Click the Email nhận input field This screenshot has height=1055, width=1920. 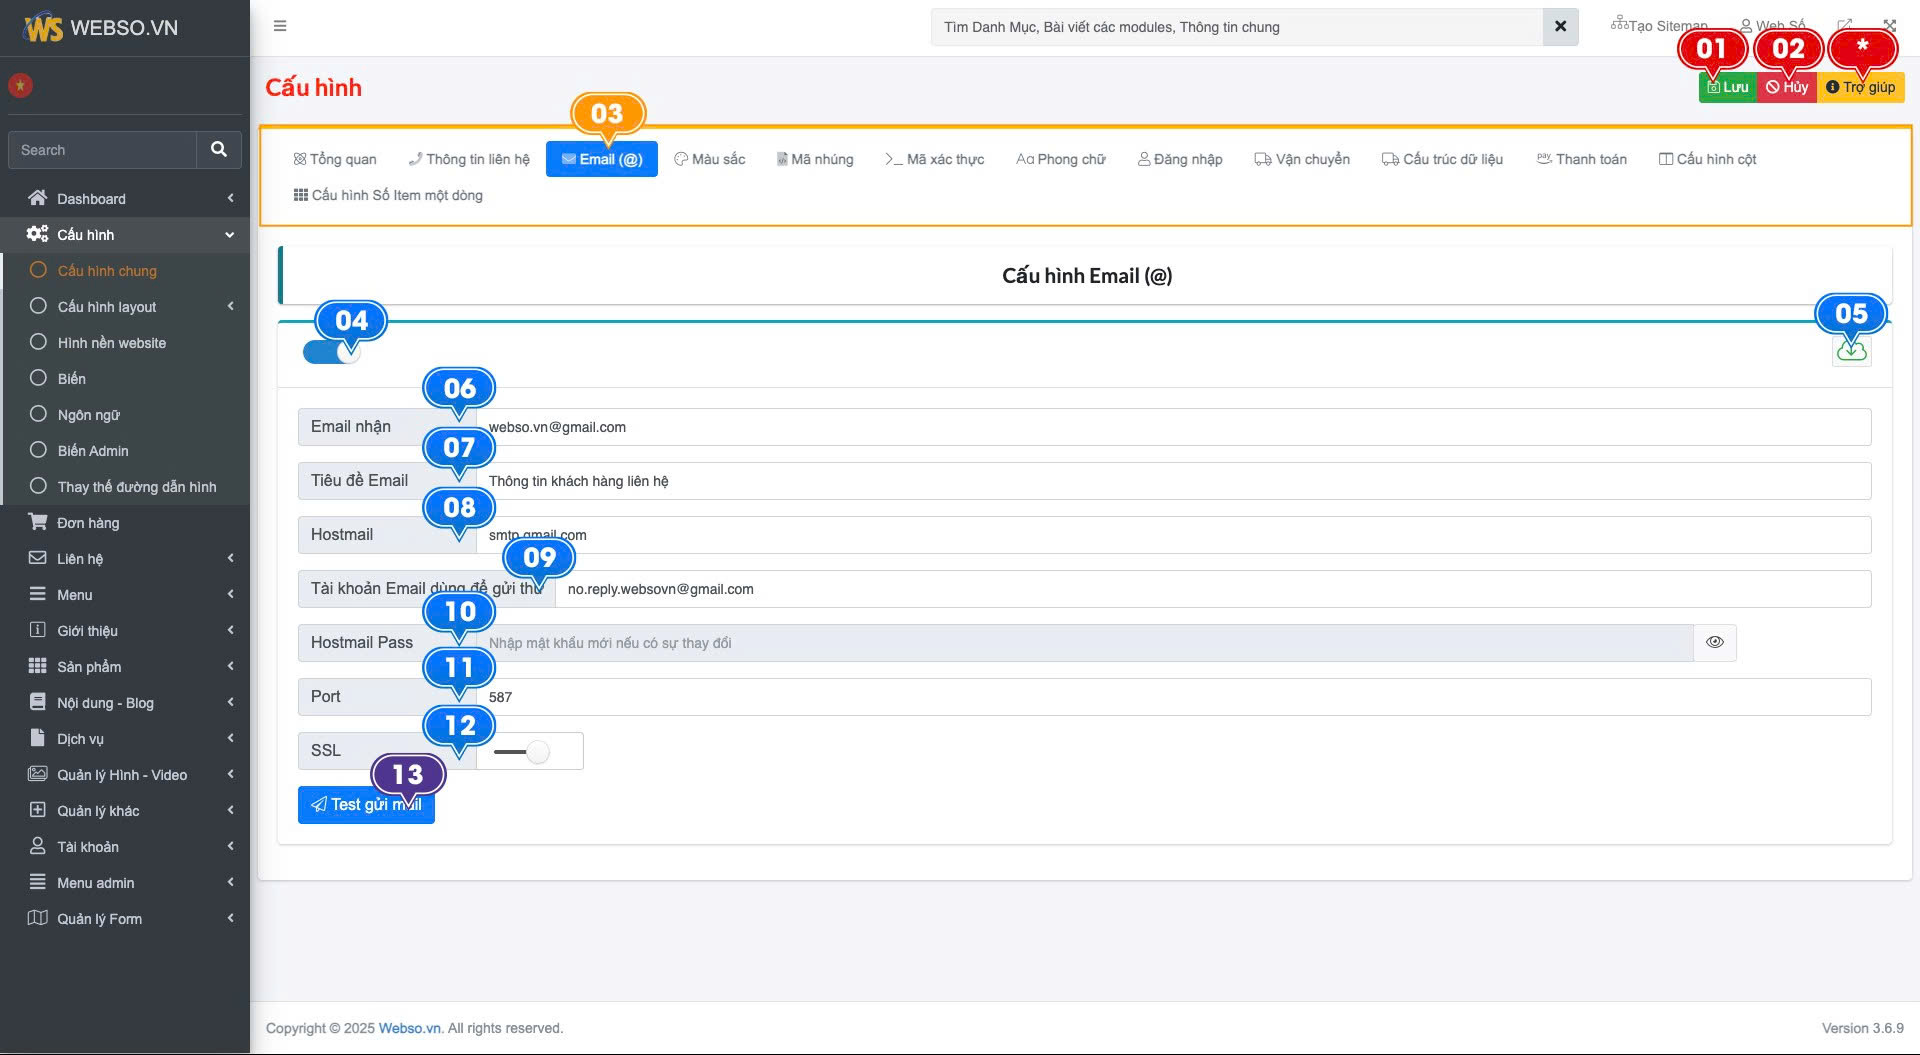(1172, 427)
